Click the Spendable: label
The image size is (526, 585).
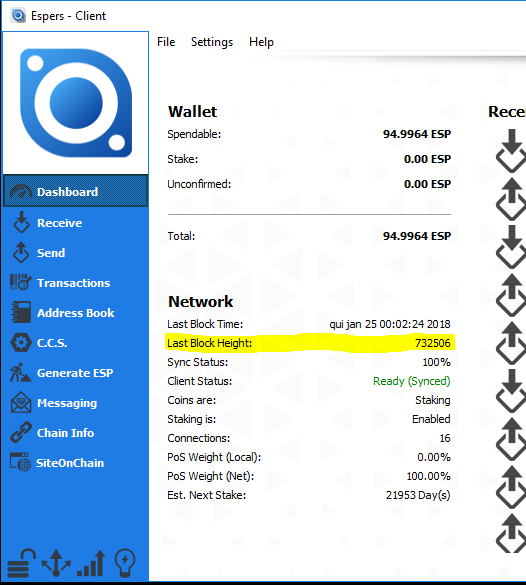click(194, 134)
